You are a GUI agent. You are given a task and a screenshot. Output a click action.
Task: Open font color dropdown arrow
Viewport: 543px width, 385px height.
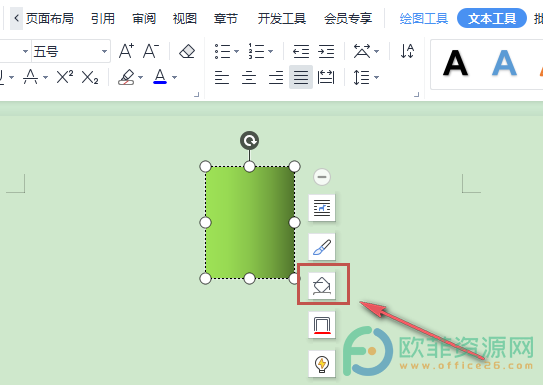pos(175,77)
